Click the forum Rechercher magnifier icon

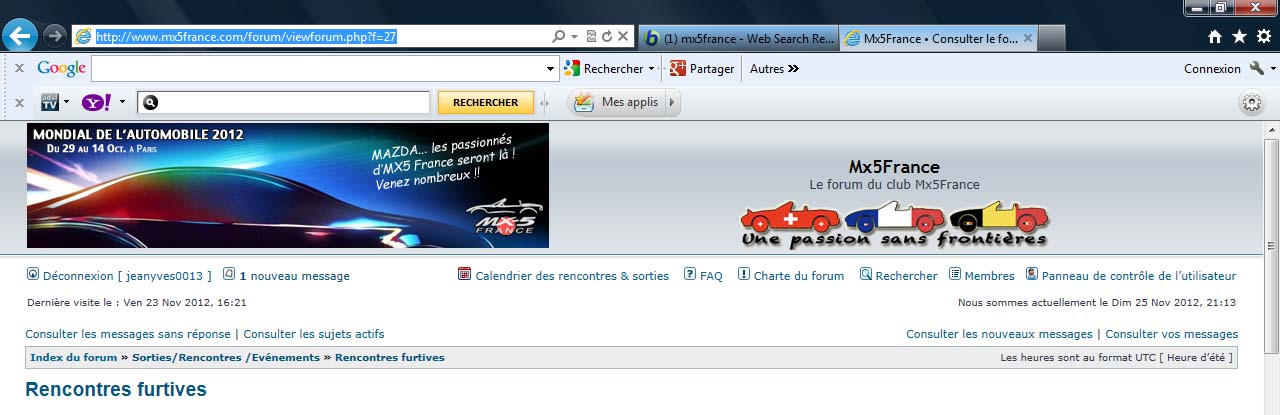point(866,274)
